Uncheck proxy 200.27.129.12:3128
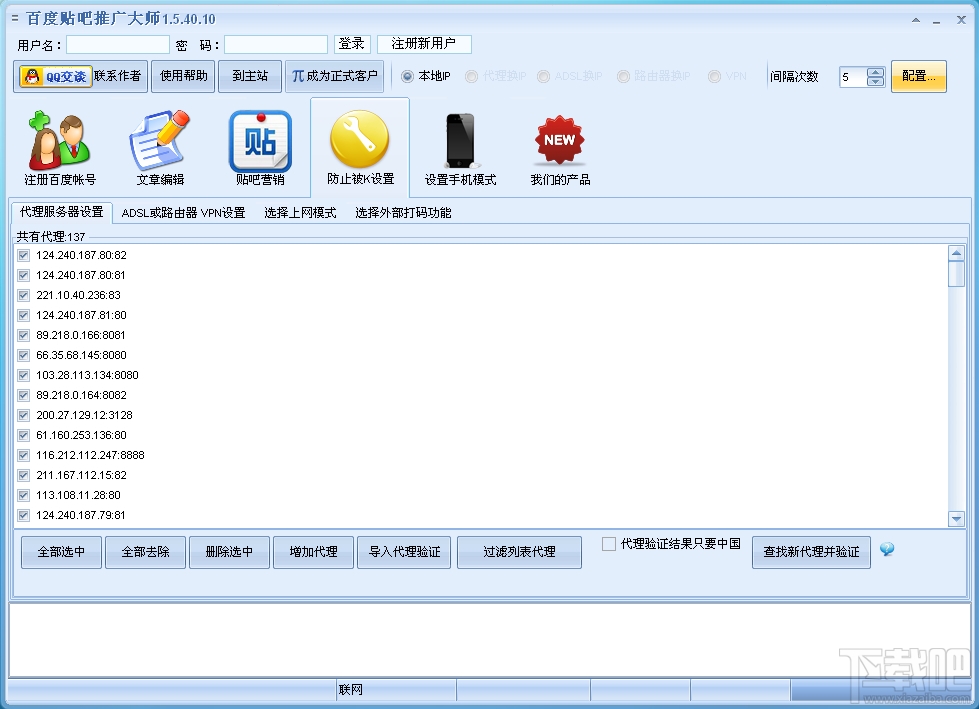The image size is (979, 709). (24, 415)
